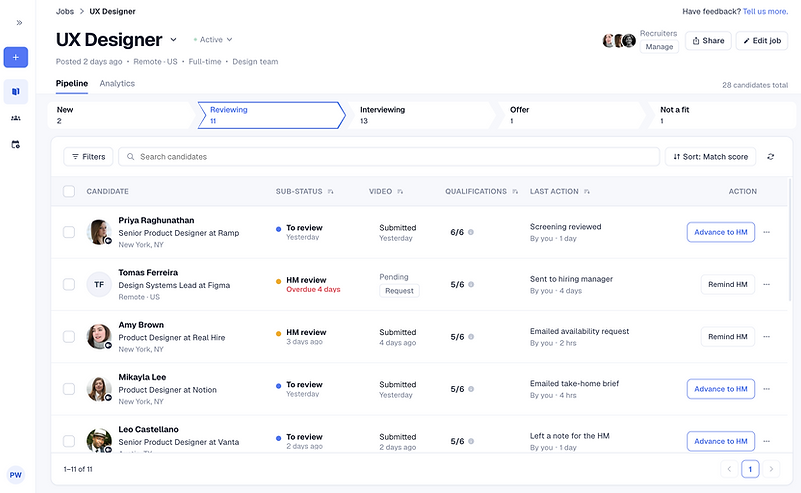Viewport: 801px width, 493px height.
Task: Select Mikayla Lee's checkbox
Action: (69, 389)
